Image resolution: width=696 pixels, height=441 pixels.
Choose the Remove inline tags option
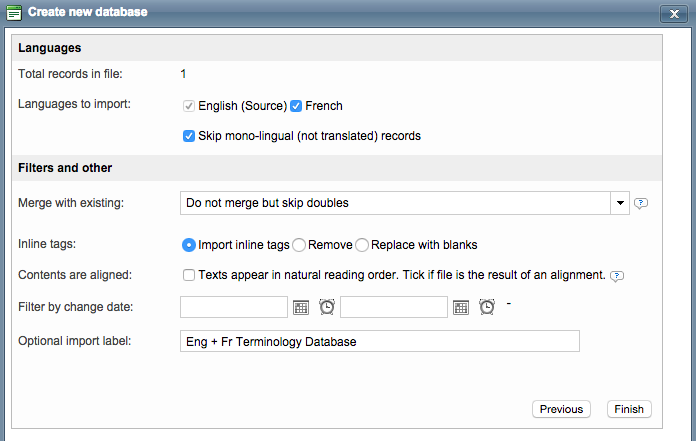tap(299, 245)
